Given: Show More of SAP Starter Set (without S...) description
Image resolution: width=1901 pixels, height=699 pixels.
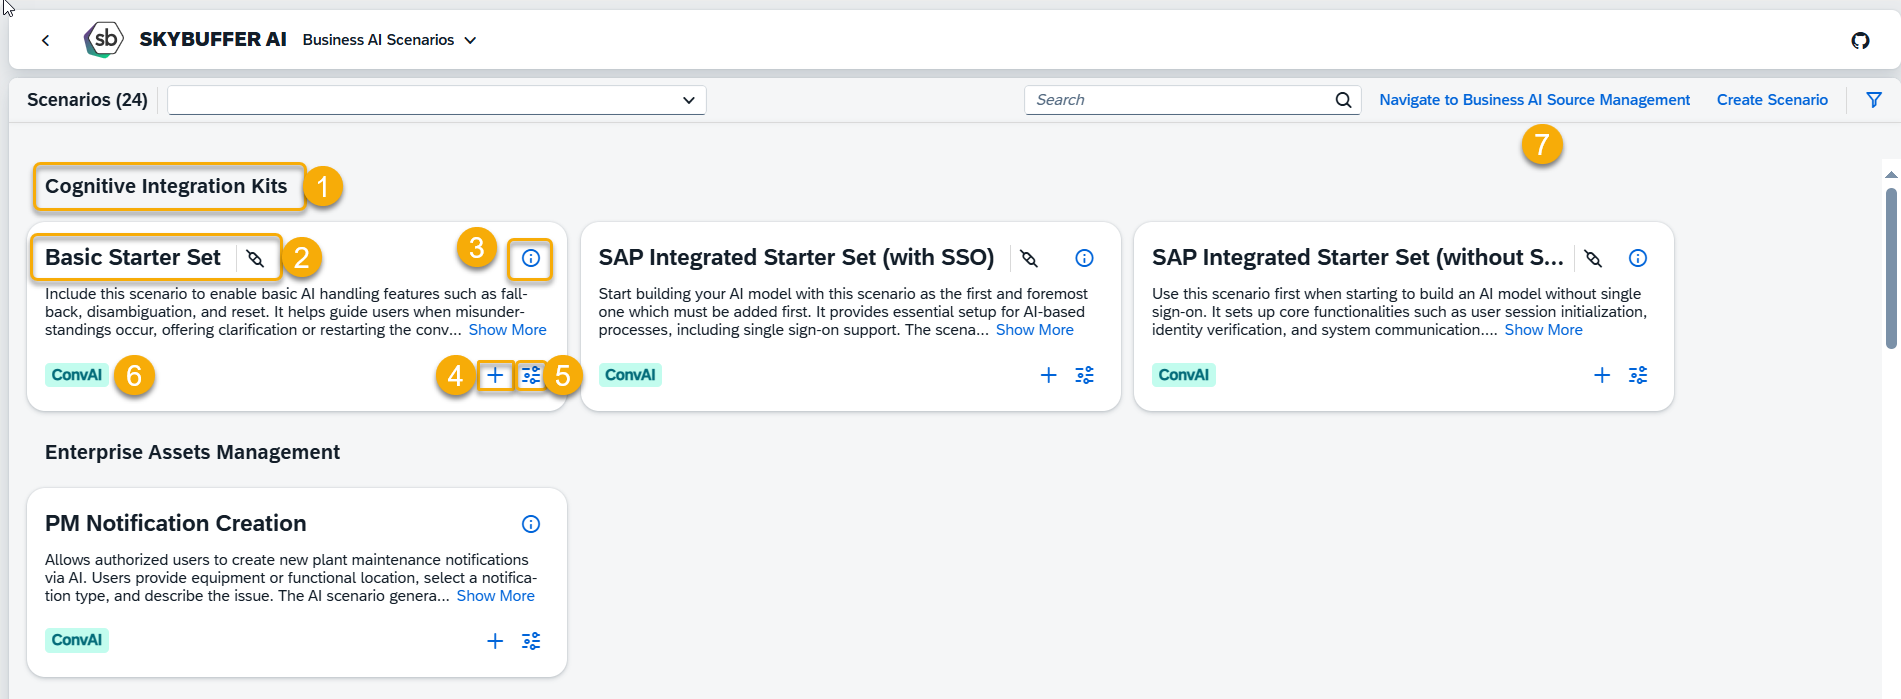Looking at the screenshot, I should (x=1544, y=330).
